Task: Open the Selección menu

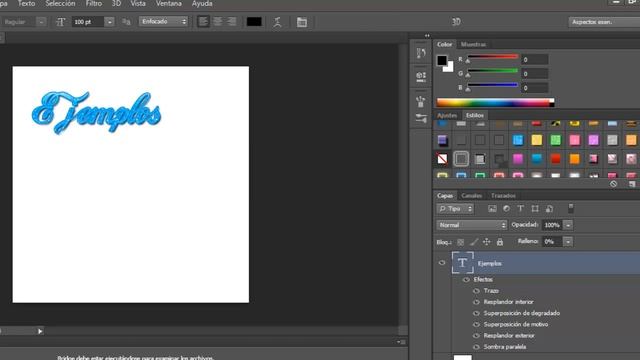Action: (60, 4)
